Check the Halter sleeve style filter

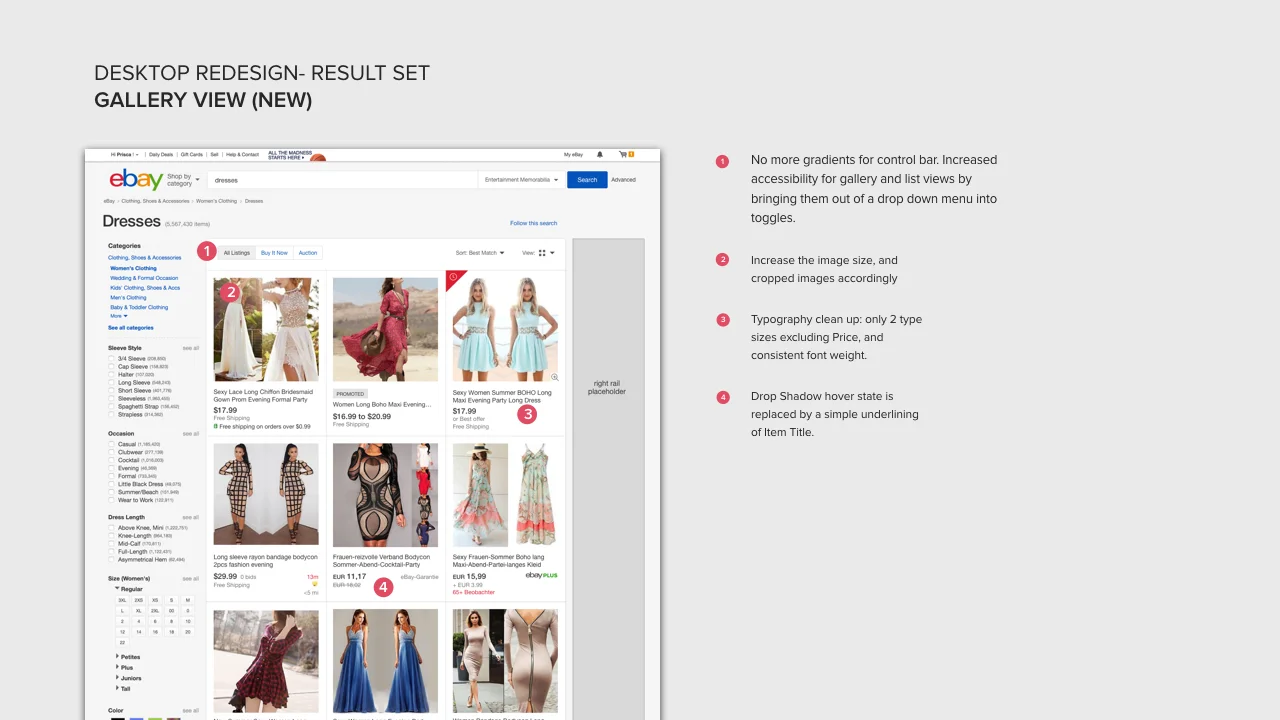[111, 374]
